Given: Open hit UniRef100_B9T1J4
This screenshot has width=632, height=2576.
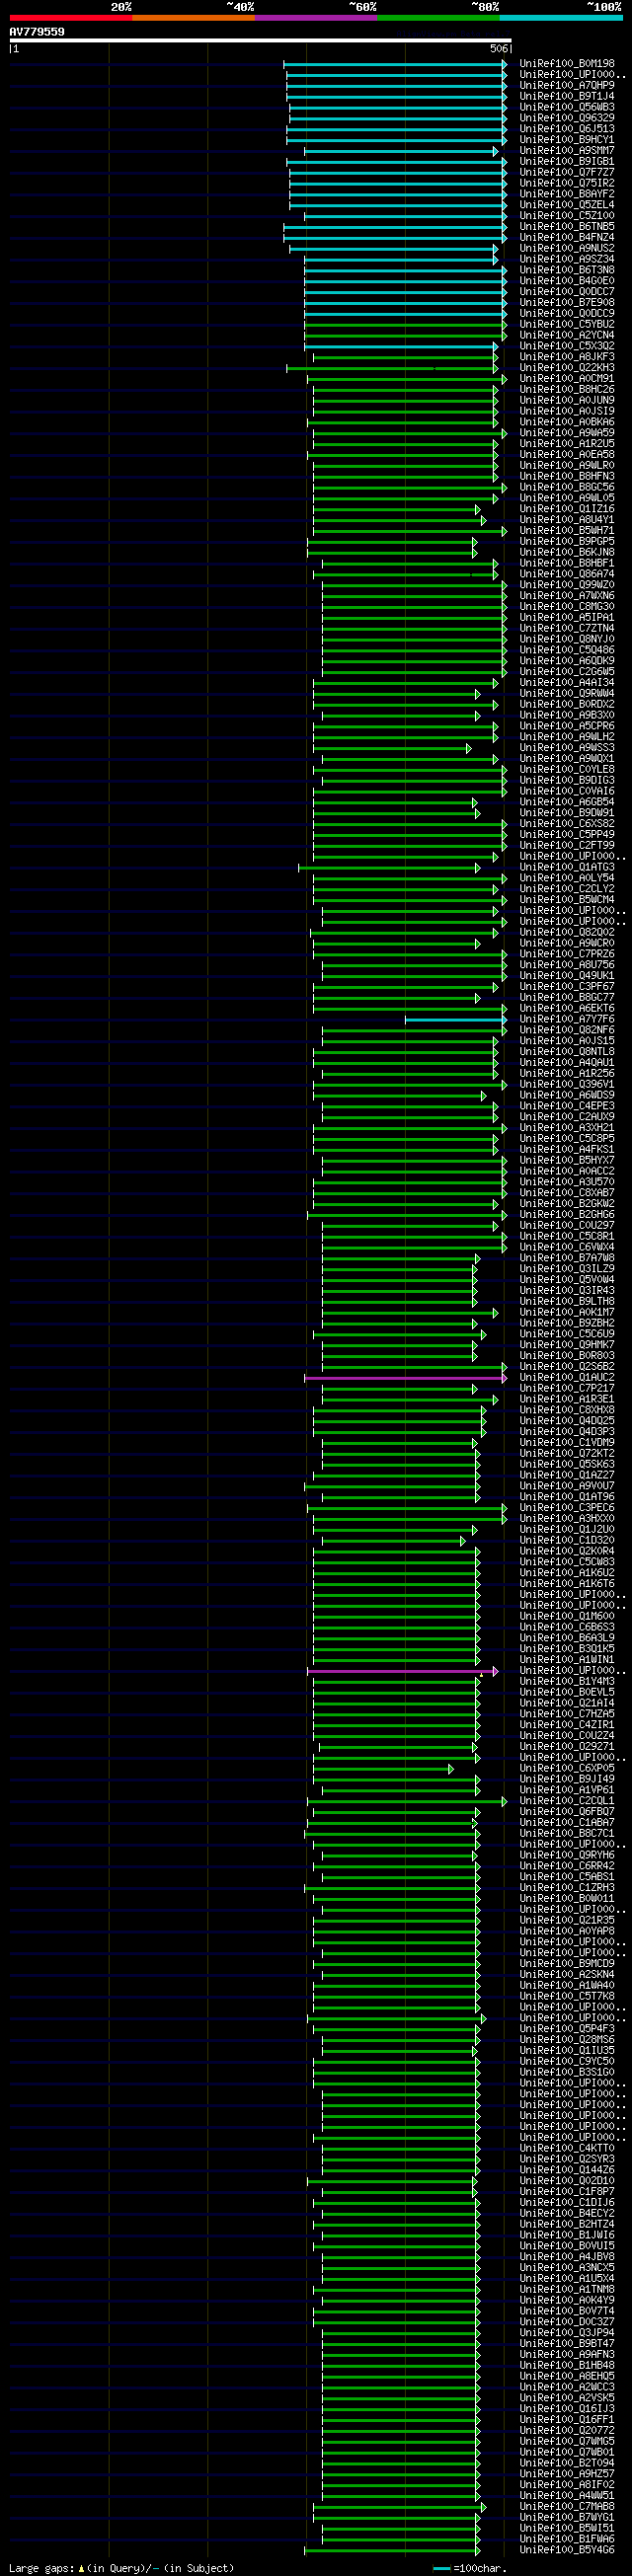Looking at the screenshot, I should 567,96.
